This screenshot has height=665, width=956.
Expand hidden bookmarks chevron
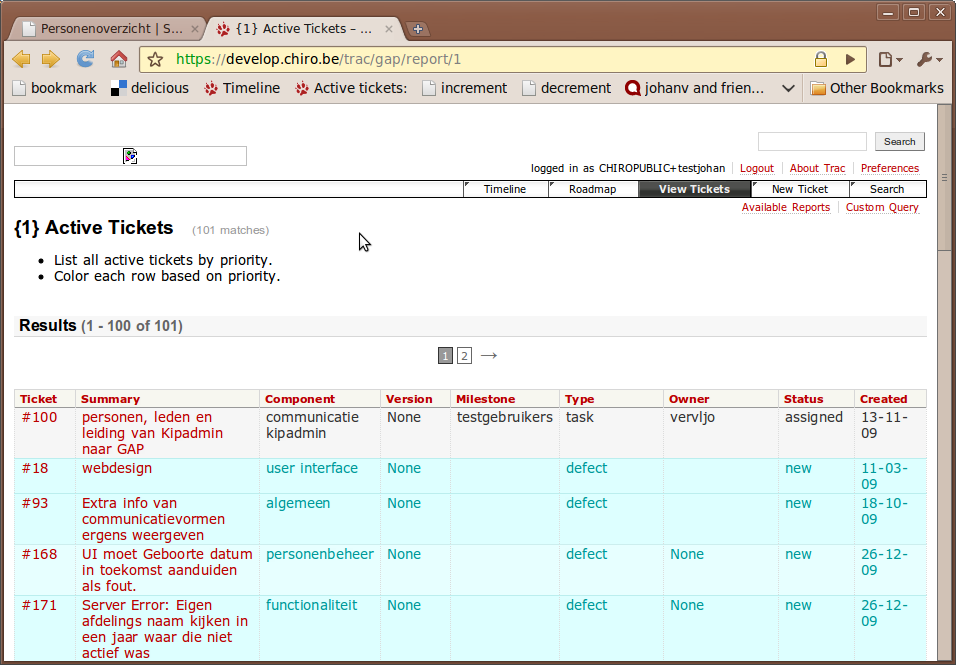point(788,88)
